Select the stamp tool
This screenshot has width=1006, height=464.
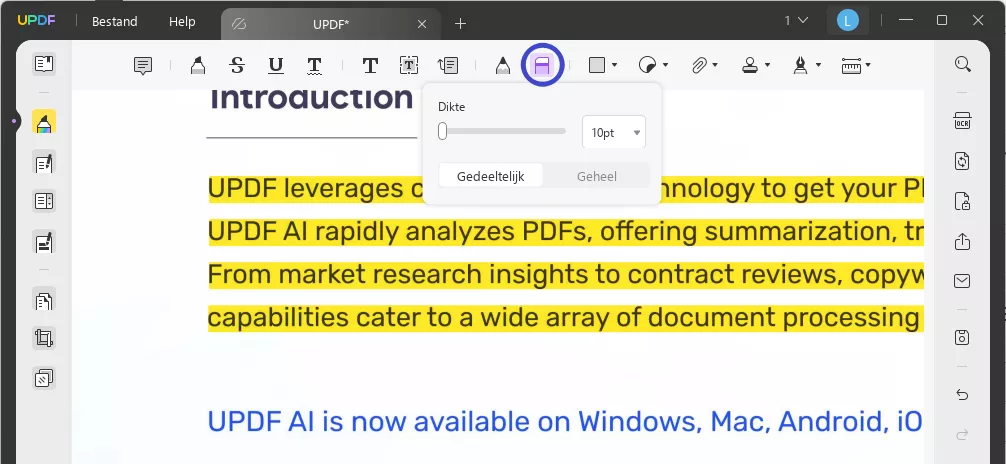pos(750,65)
